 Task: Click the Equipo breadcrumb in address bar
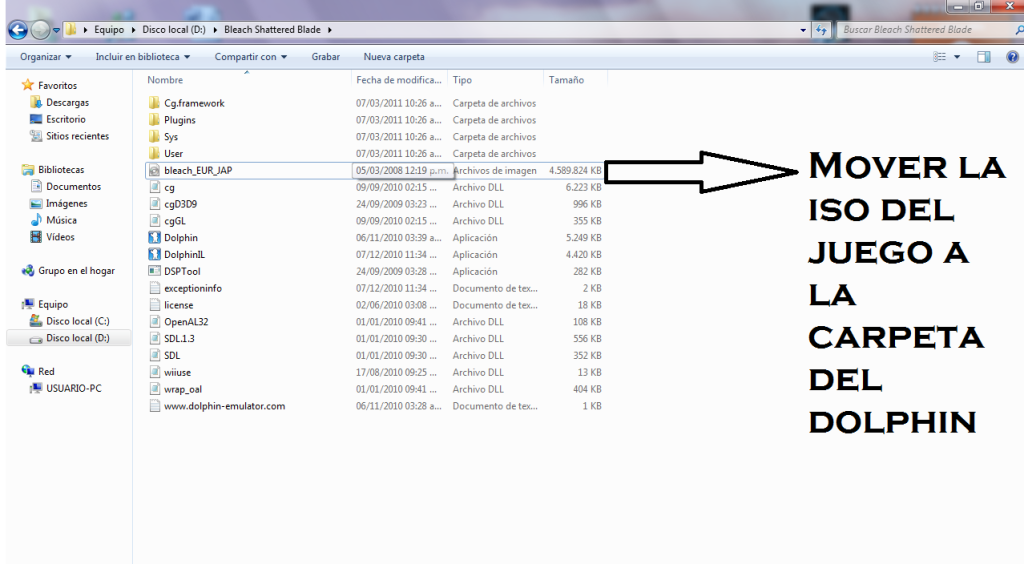click(109, 29)
